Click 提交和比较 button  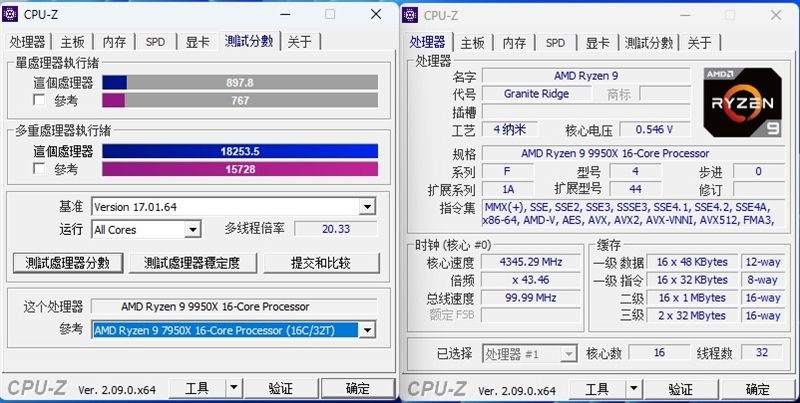pyautogui.click(x=321, y=263)
